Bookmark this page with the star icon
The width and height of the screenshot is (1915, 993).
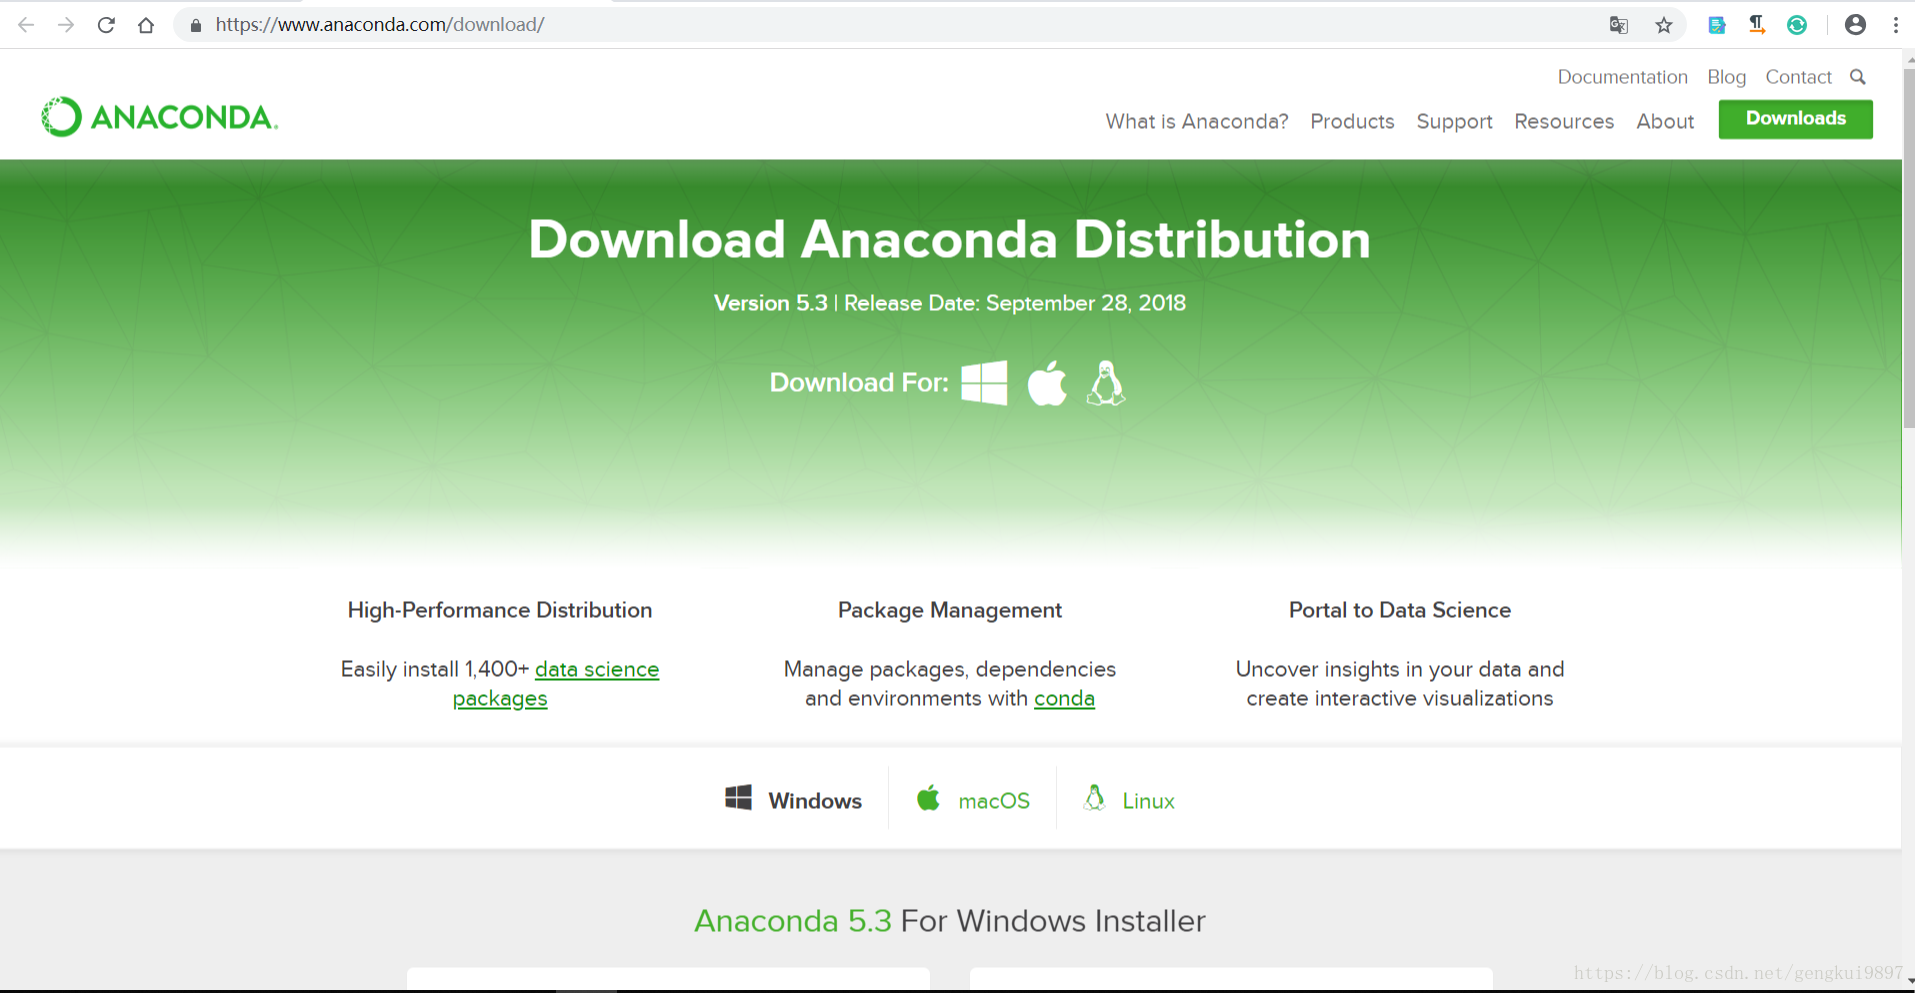pyautogui.click(x=1663, y=24)
